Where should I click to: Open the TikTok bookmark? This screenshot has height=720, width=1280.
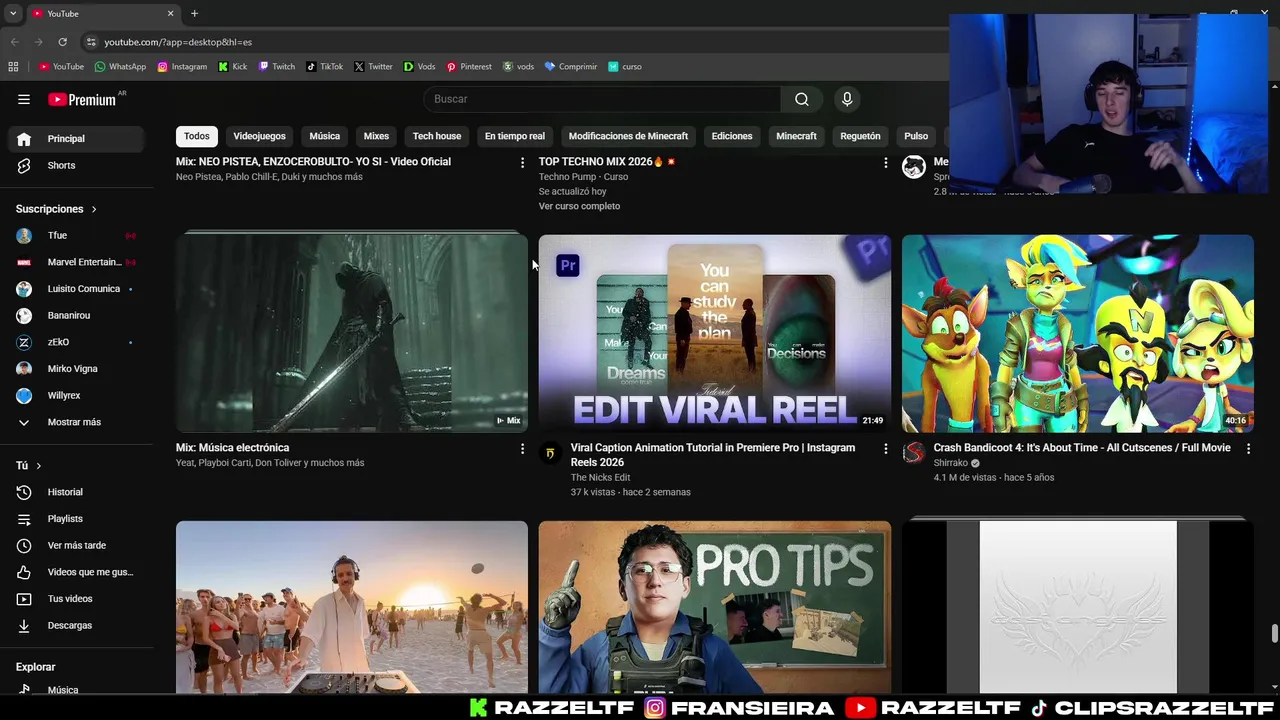(x=325, y=67)
